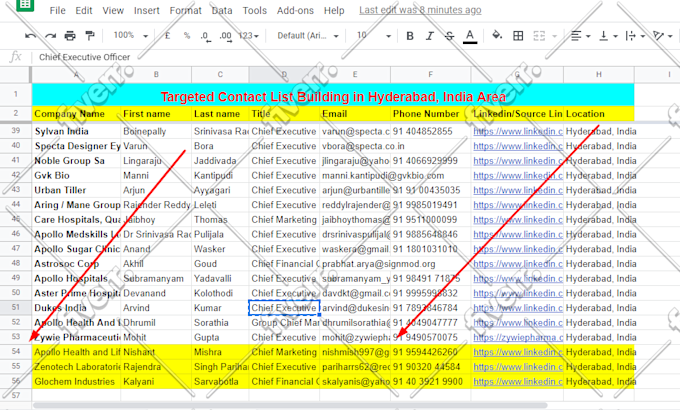Select column B header
This screenshot has width=680, height=410.
pos(156,75)
